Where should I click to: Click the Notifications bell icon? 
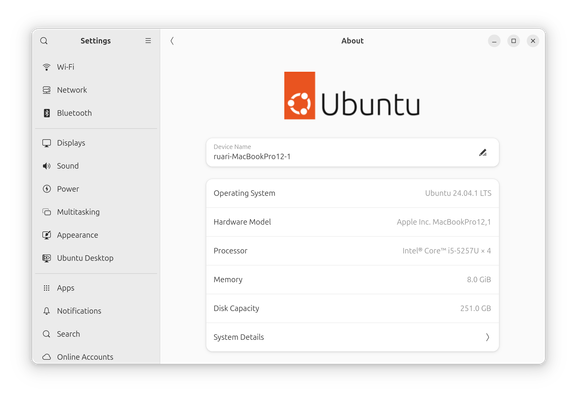(x=46, y=311)
